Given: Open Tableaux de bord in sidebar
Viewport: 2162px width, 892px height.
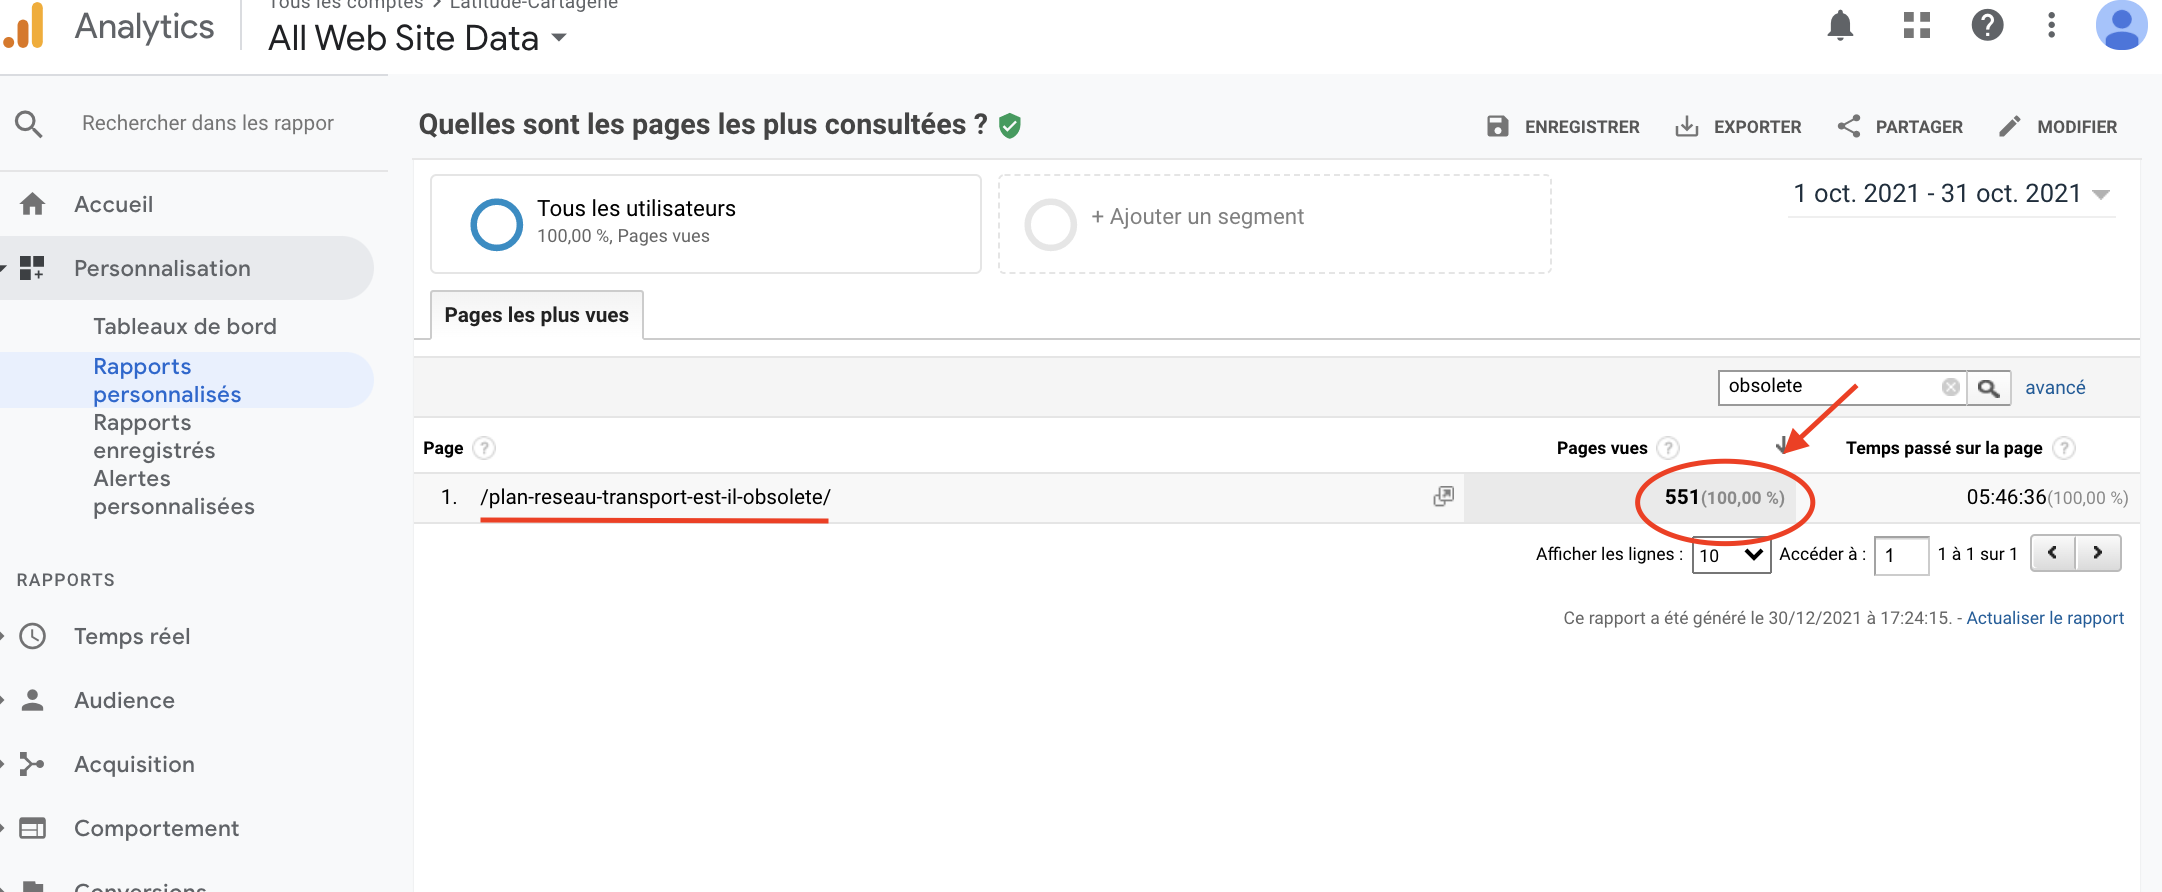Looking at the screenshot, I should [x=185, y=326].
